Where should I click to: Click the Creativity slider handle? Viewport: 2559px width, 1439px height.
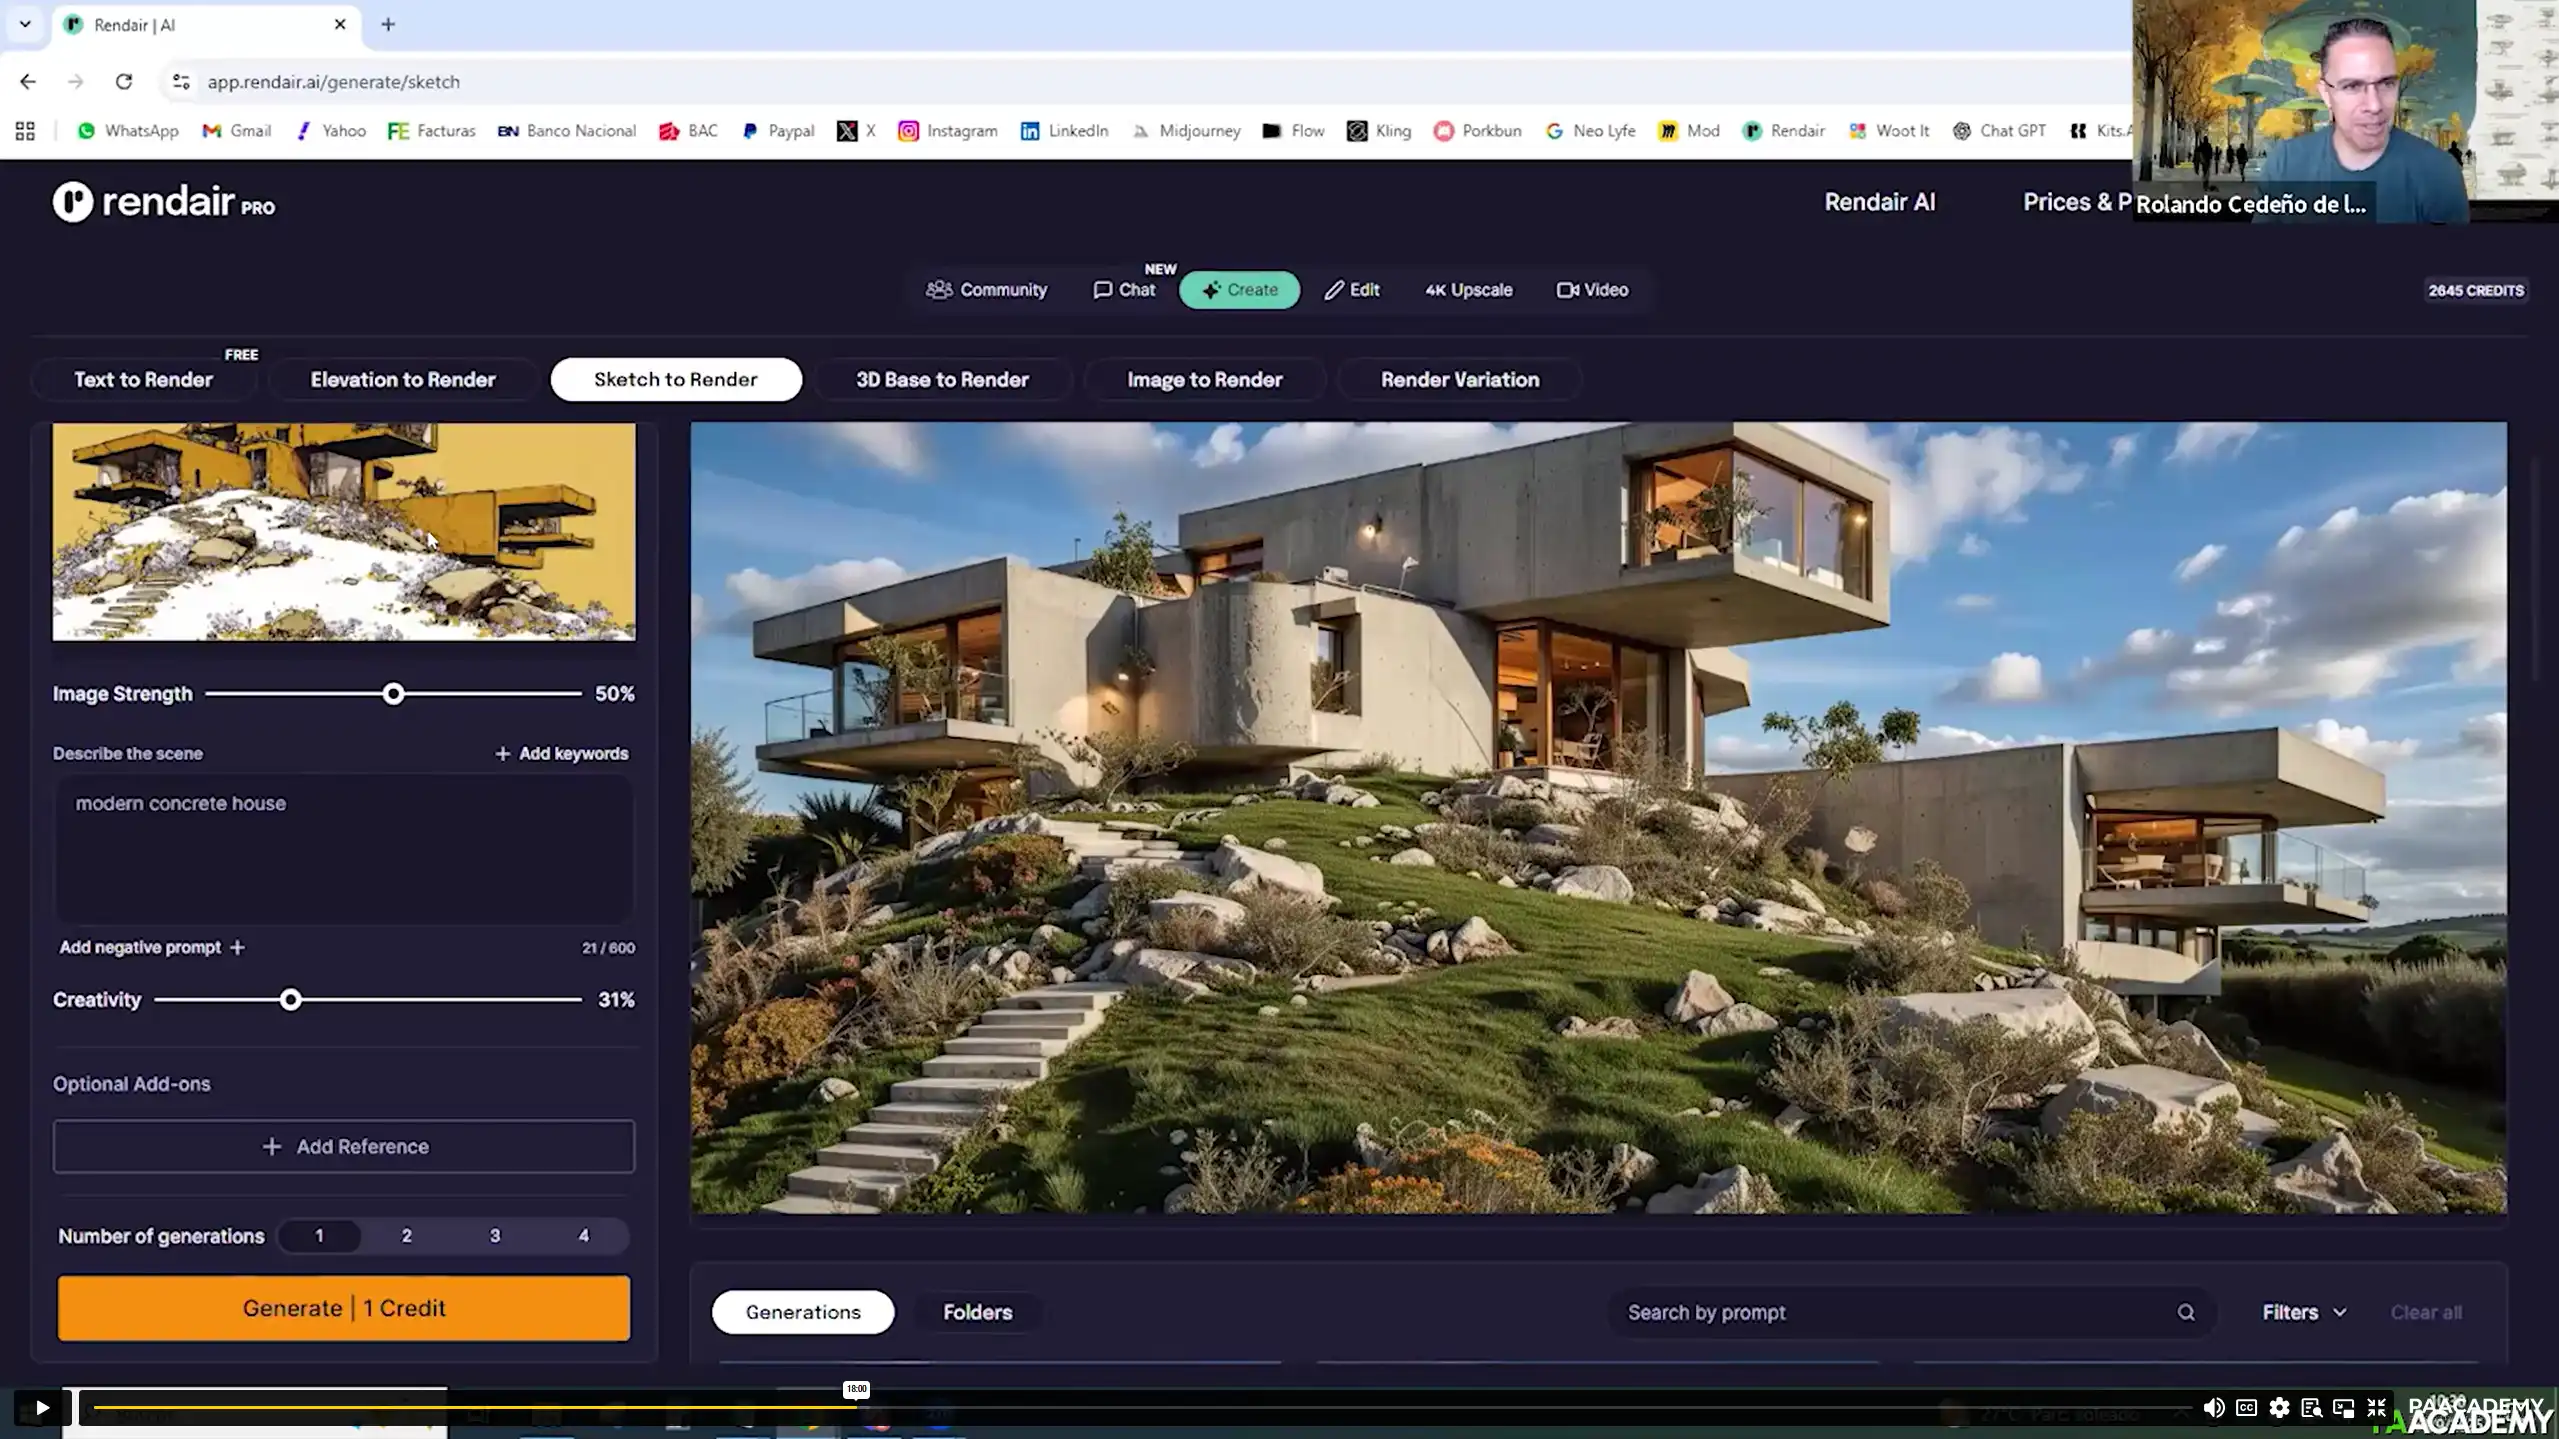pyautogui.click(x=290, y=1000)
